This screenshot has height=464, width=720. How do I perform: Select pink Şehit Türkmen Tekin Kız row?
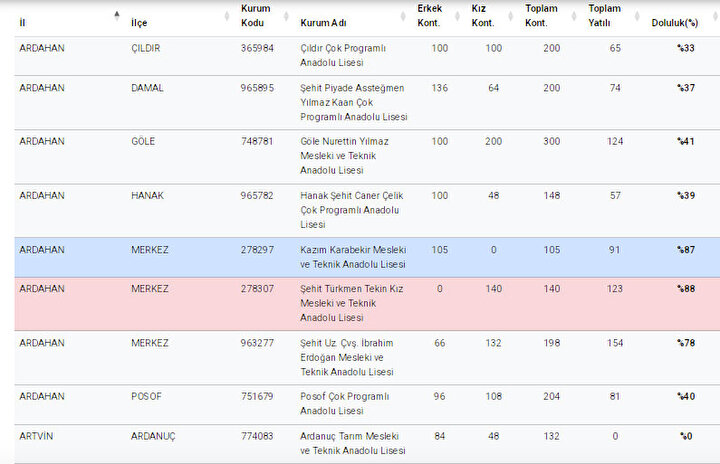click(x=367, y=304)
